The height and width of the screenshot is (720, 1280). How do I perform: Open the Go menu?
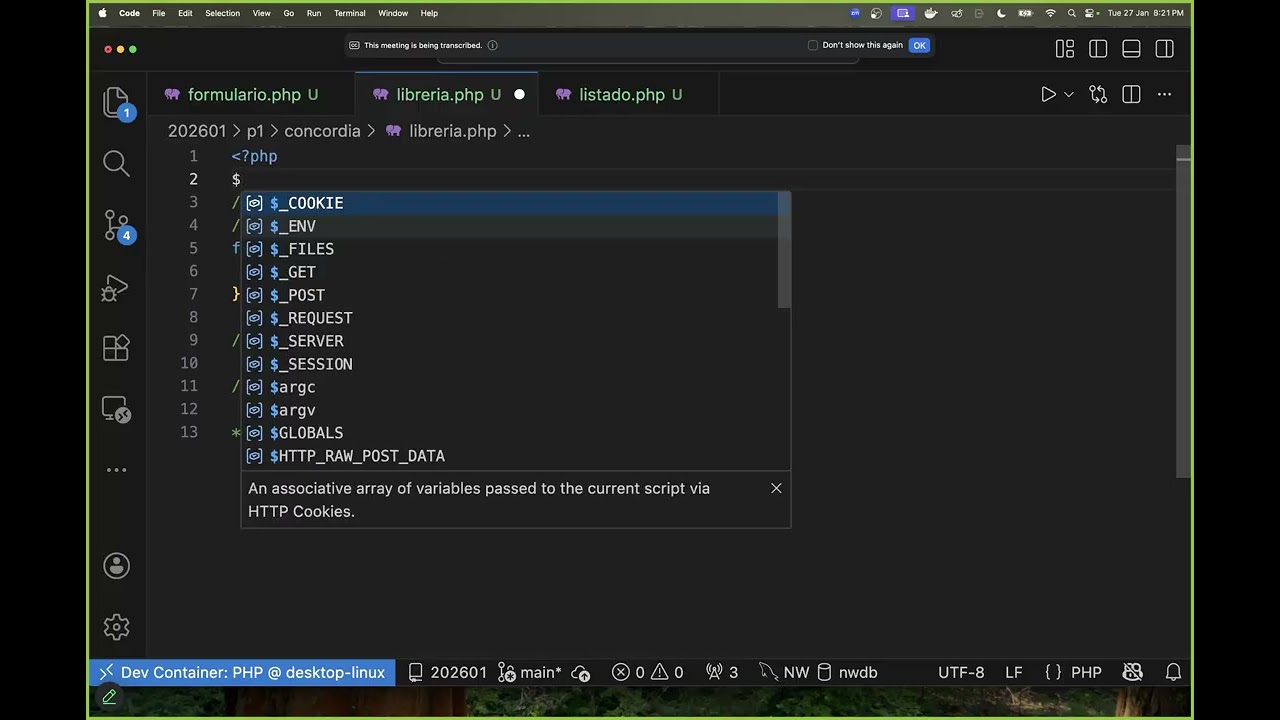tap(288, 13)
